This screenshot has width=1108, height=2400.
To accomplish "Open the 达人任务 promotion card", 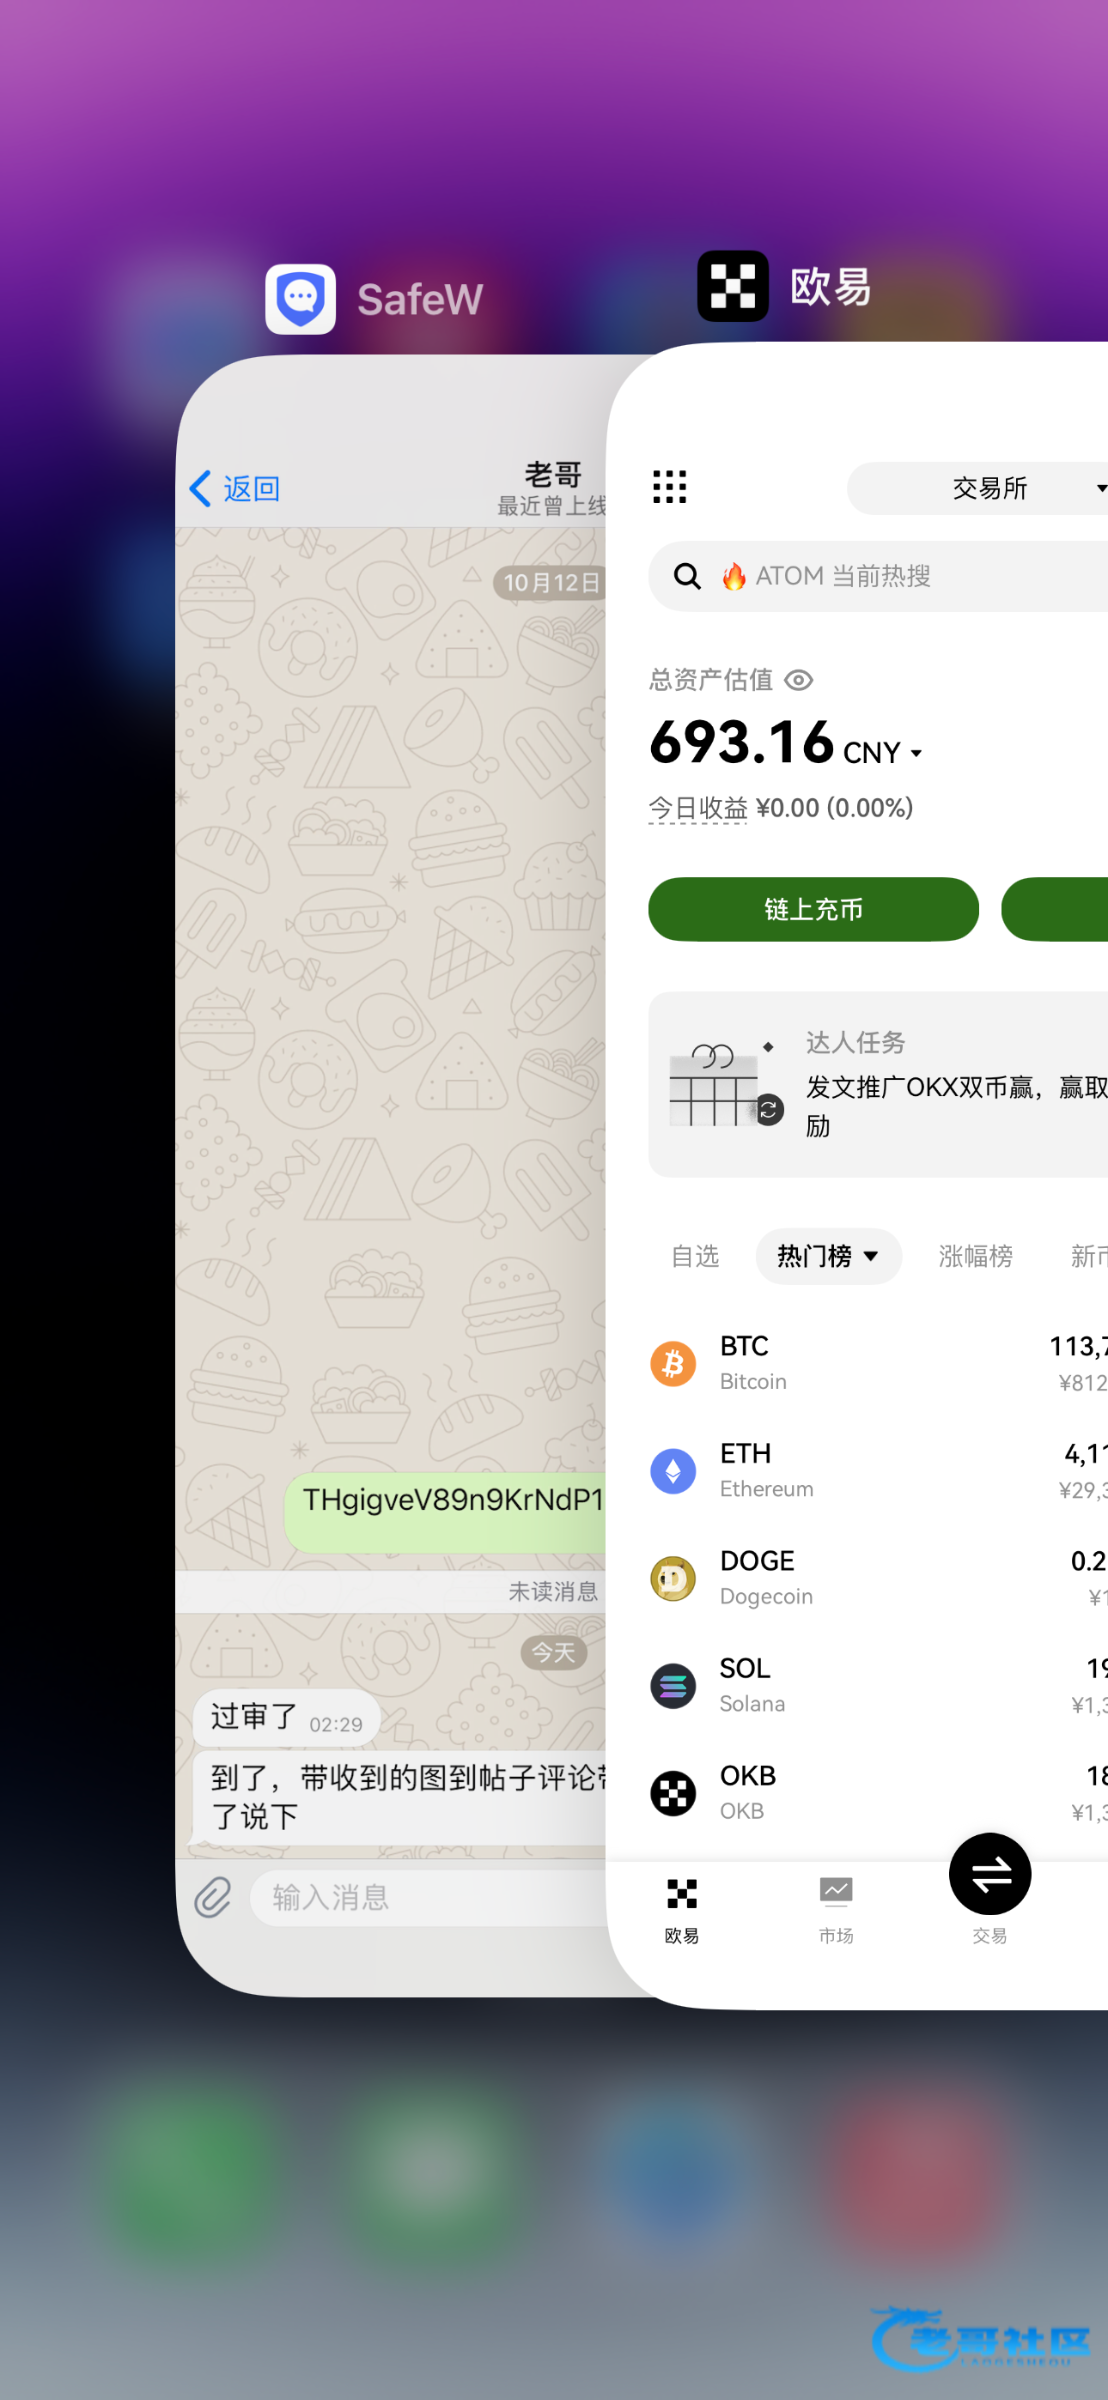I will tap(878, 1084).
